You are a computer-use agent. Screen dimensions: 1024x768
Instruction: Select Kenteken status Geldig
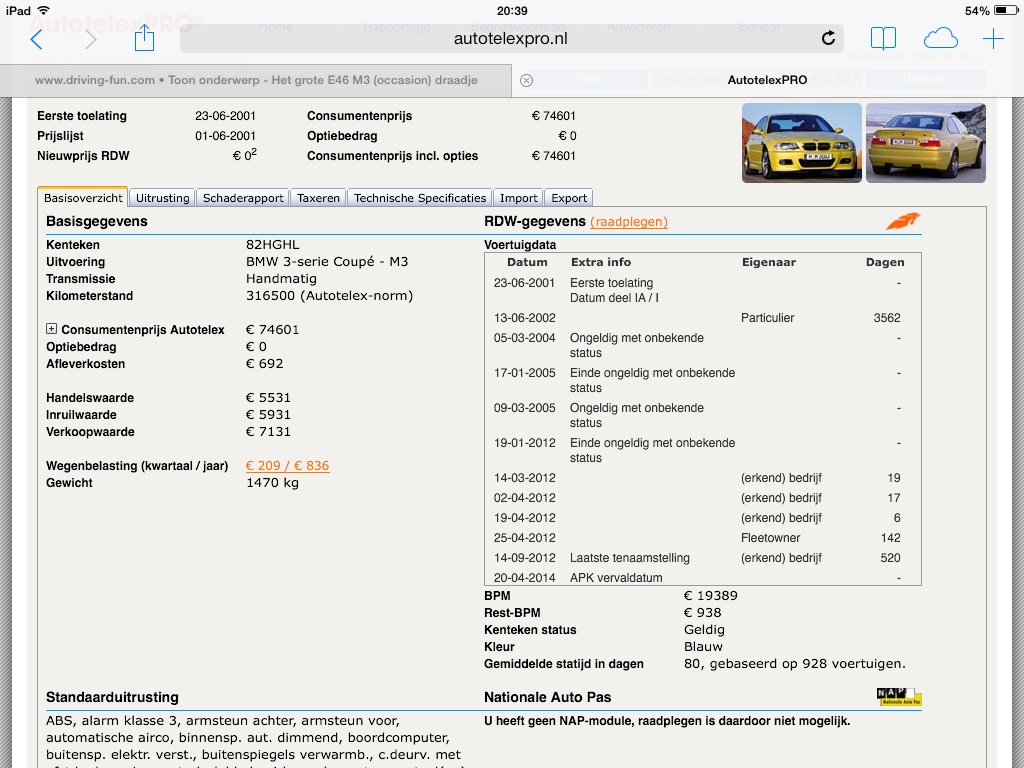[704, 630]
